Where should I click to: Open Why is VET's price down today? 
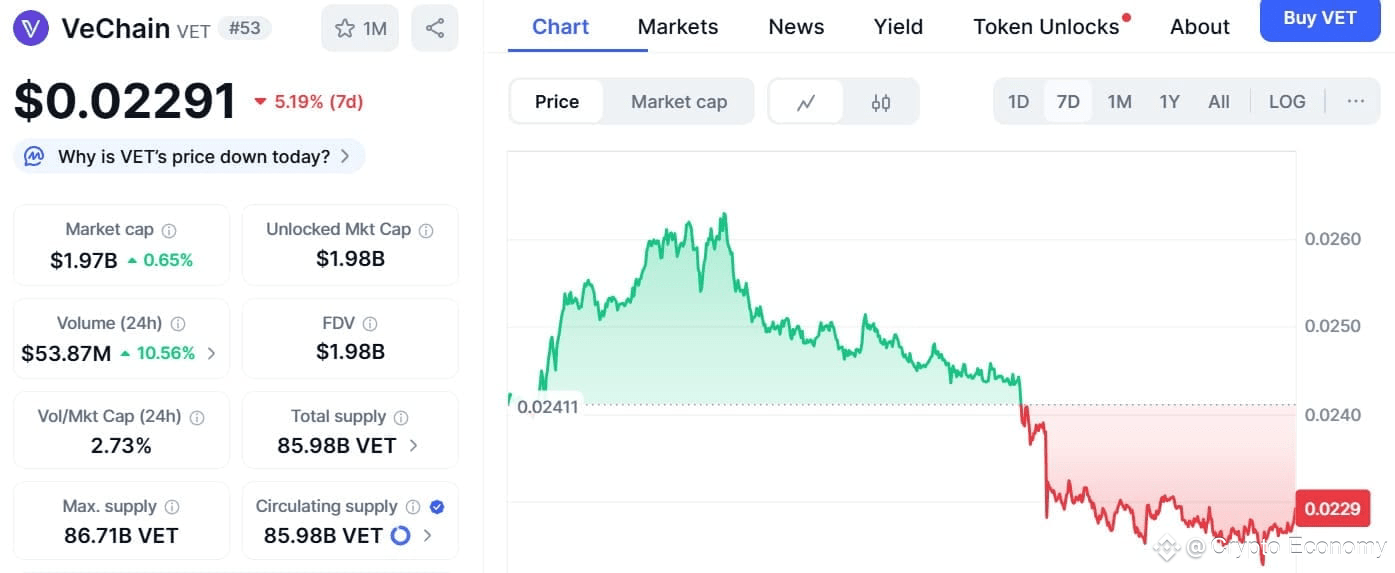point(190,156)
